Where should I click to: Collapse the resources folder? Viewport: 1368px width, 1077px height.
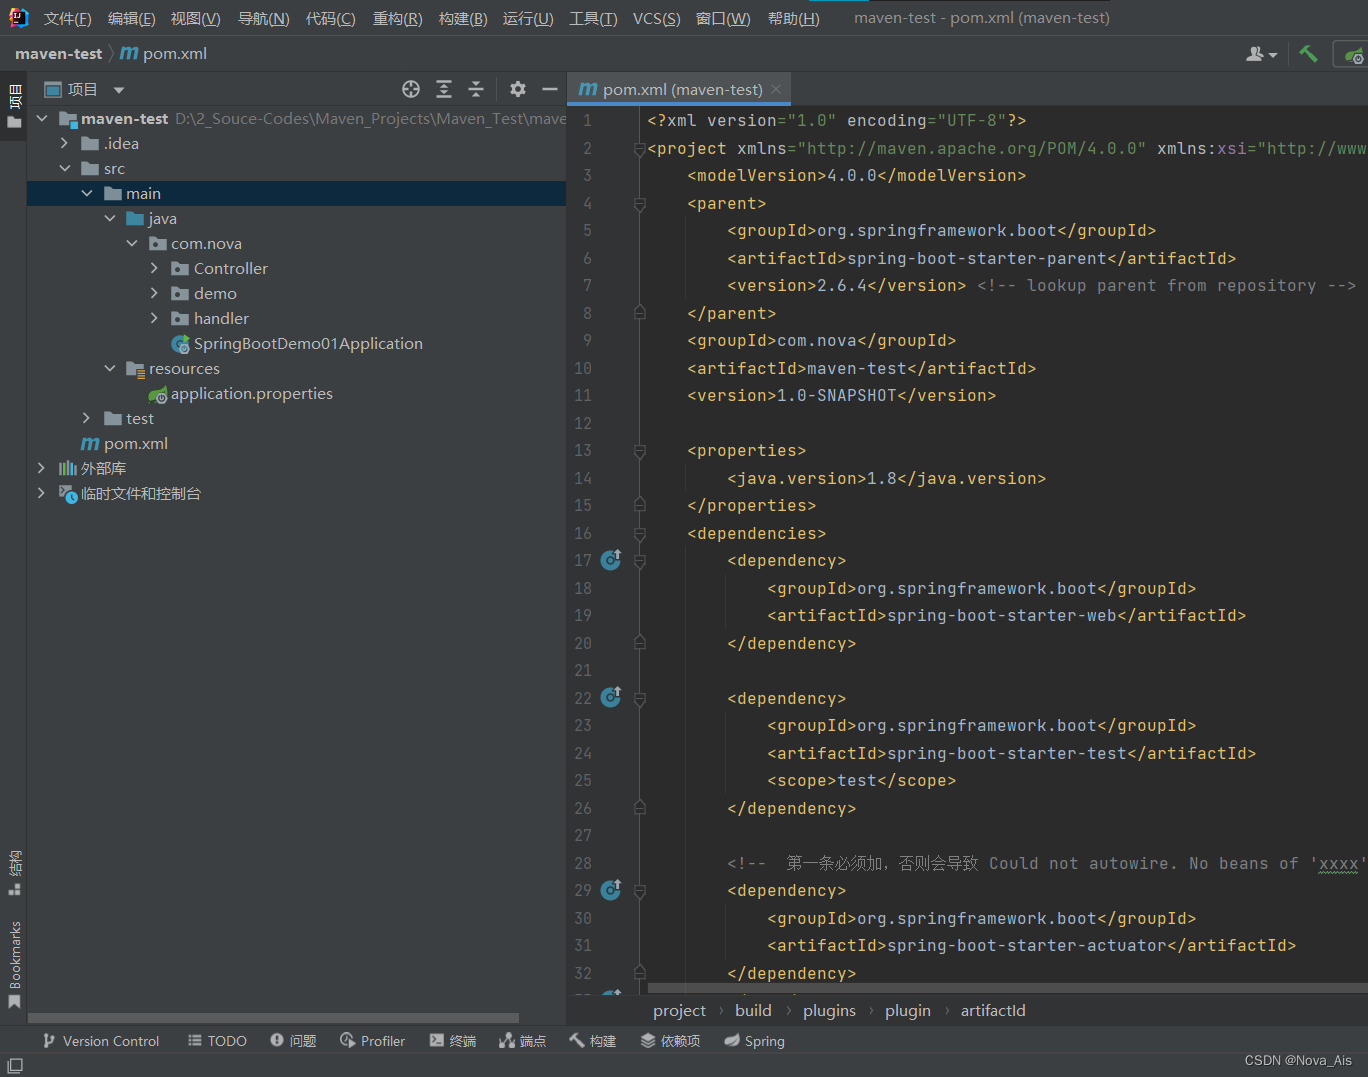click(110, 368)
